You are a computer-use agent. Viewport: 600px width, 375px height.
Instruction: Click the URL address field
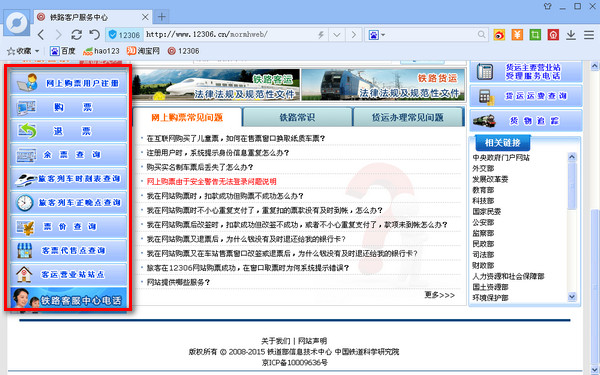pos(230,35)
